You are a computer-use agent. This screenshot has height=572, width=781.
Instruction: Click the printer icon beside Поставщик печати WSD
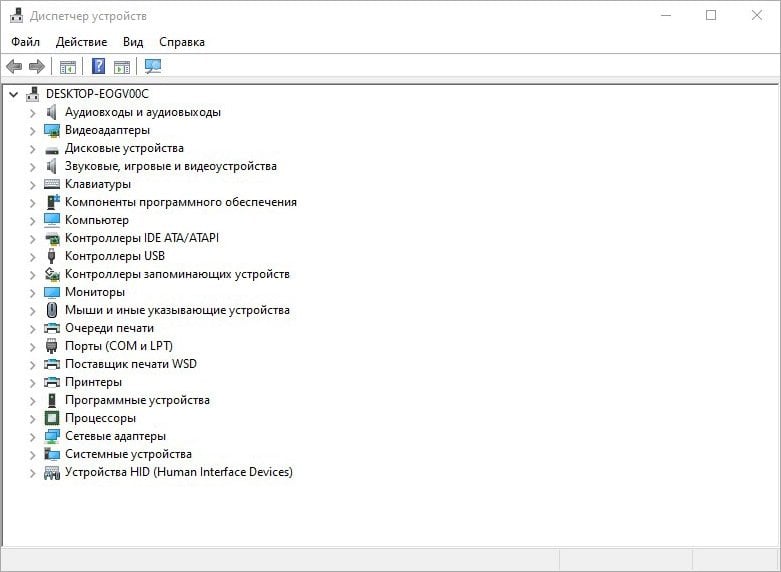tap(52, 364)
